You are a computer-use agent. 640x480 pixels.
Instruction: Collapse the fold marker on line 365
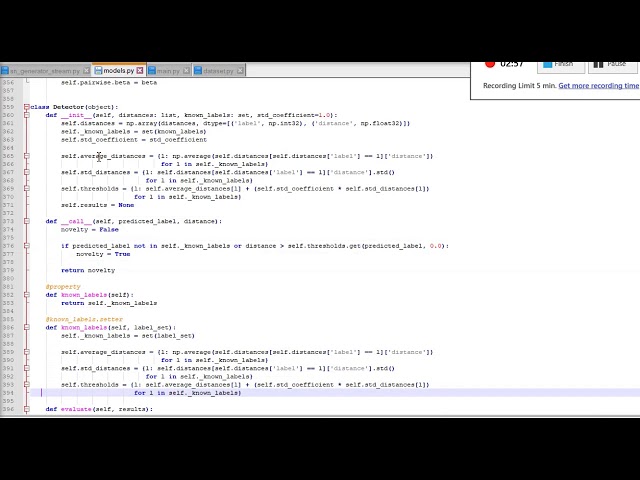tap(27, 156)
